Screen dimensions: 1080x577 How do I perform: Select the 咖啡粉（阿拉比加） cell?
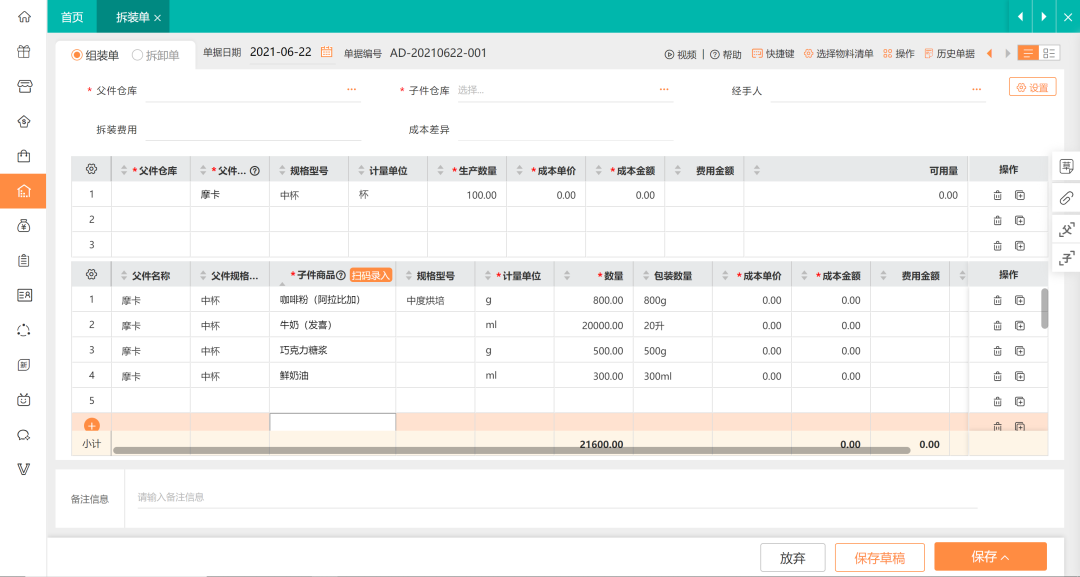point(333,300)
